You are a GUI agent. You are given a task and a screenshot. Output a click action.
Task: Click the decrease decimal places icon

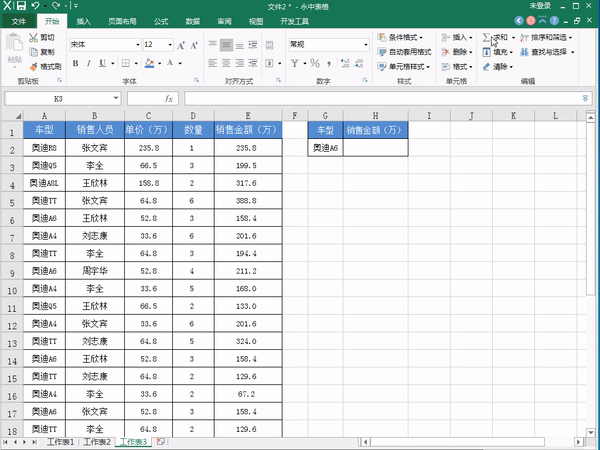[x=359, y=63]
